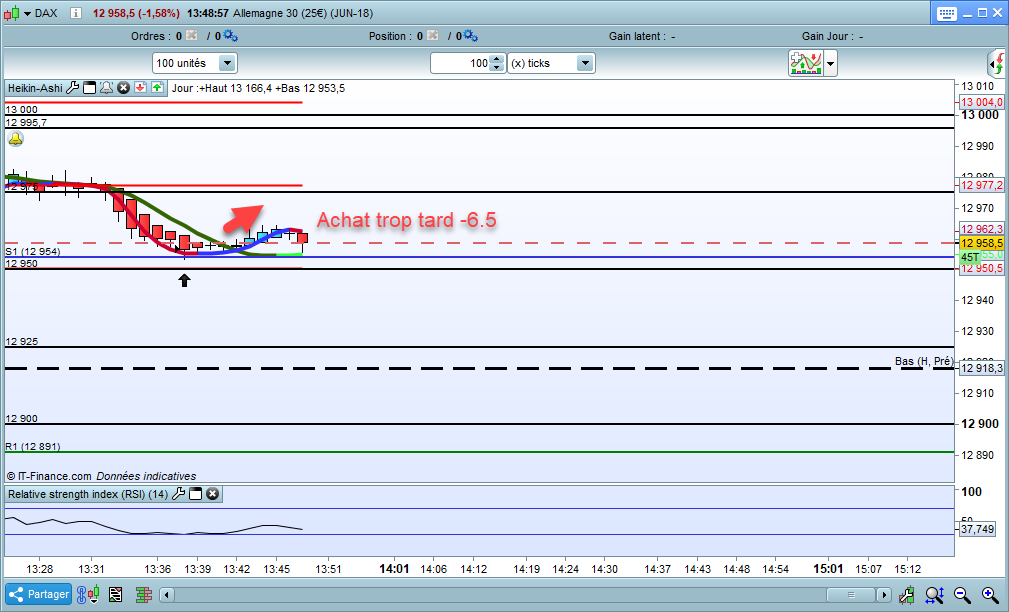The height and width of the screenshot is (612, 1009).
Task: Open Heikin-Ashi settings wrench icon
Action: click(x=73, y=88)
